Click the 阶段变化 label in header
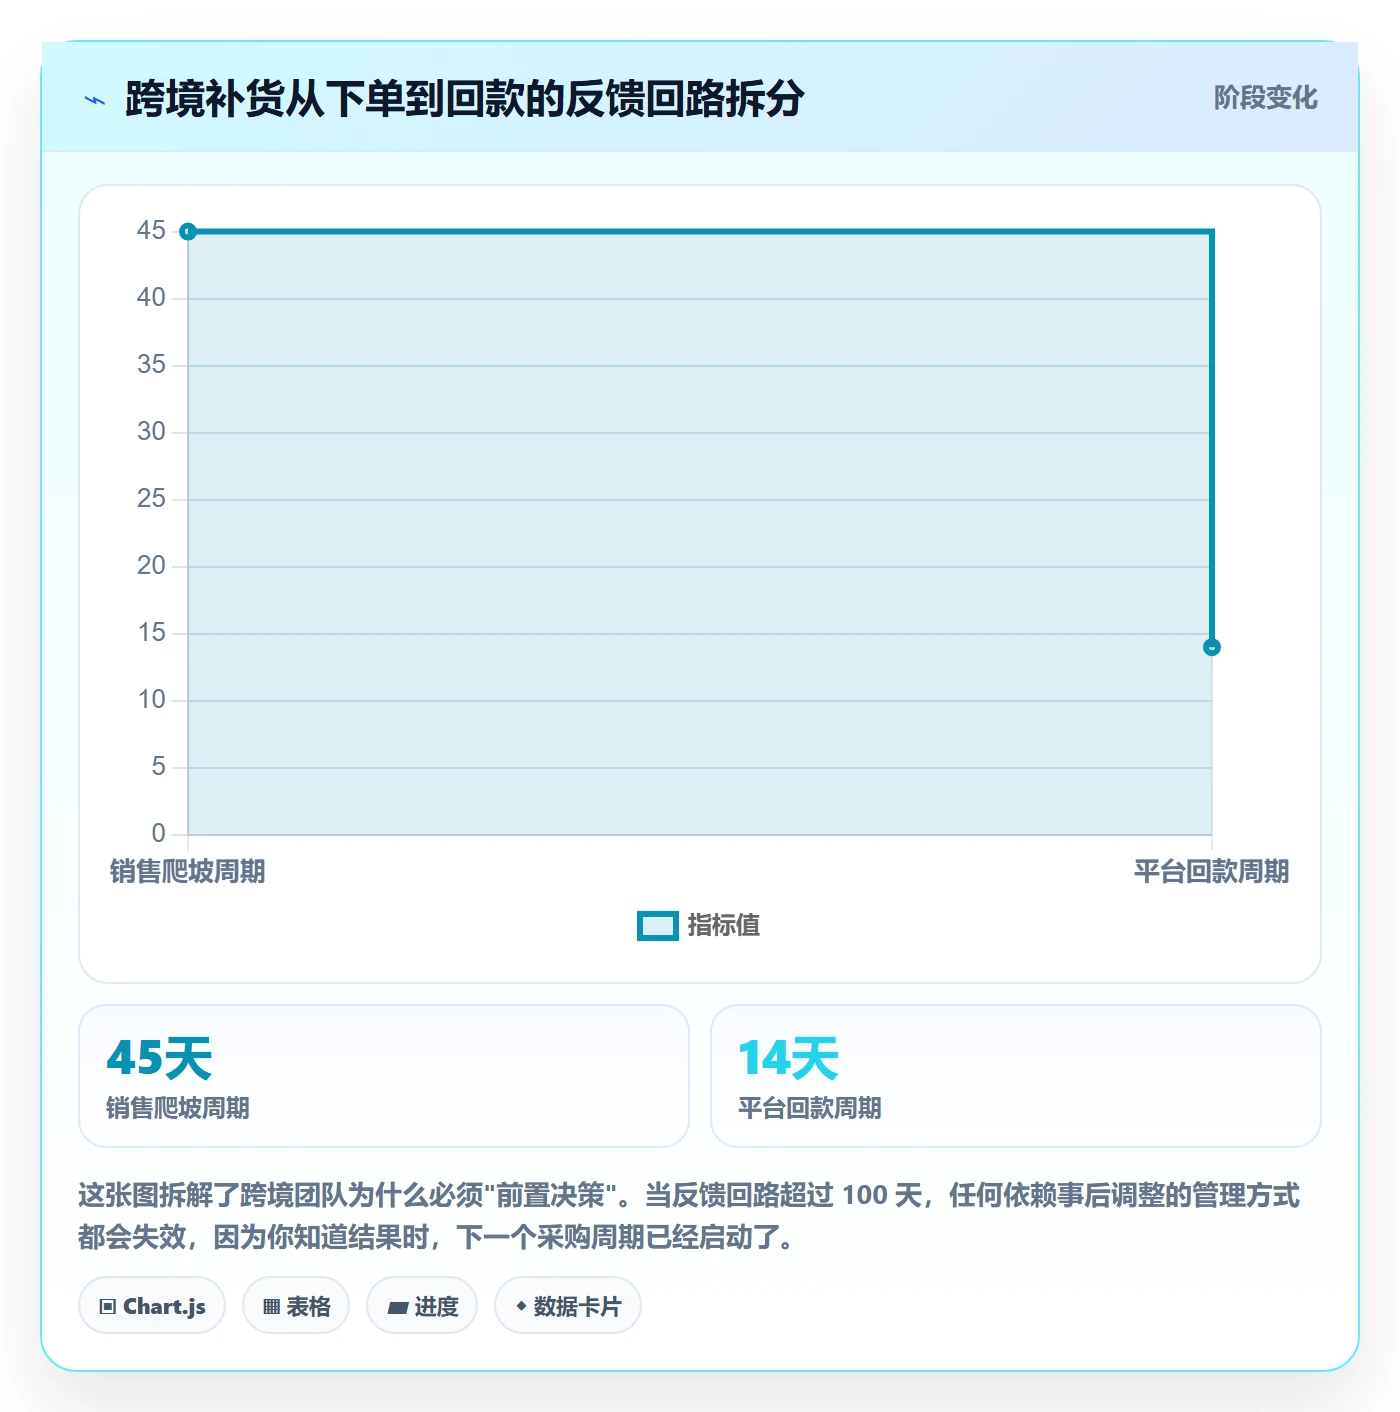This screenshot has height=1412, width=1400. pos(1265,98)
